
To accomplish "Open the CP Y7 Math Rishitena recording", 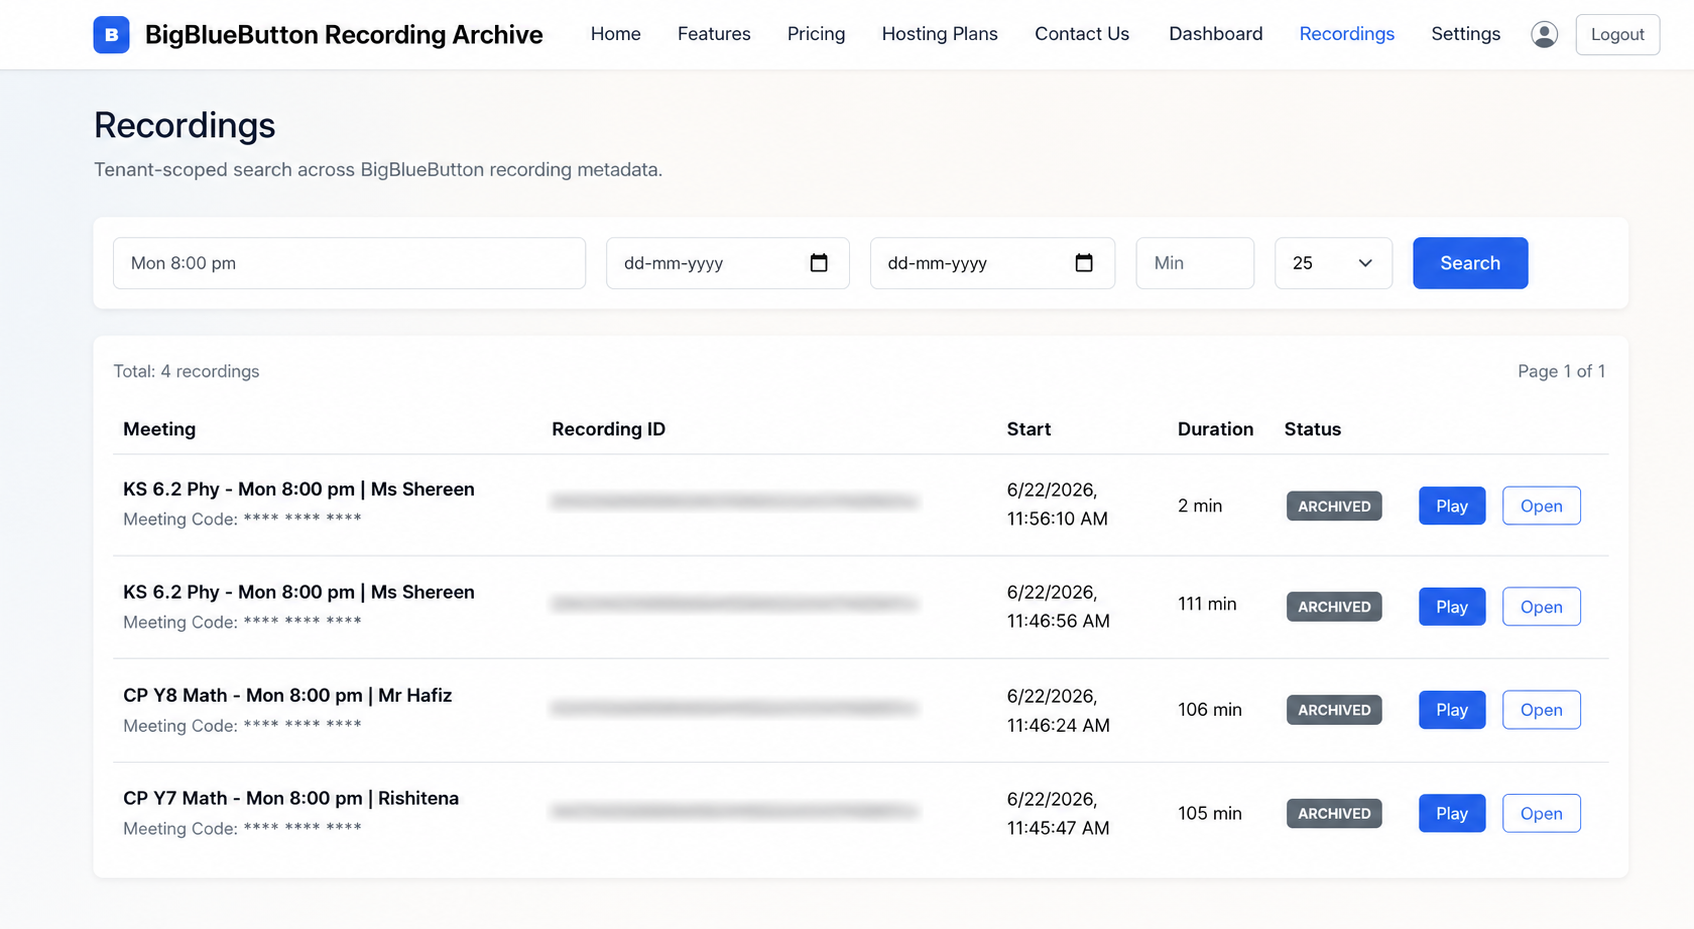I will click(x=1541, y=814).
